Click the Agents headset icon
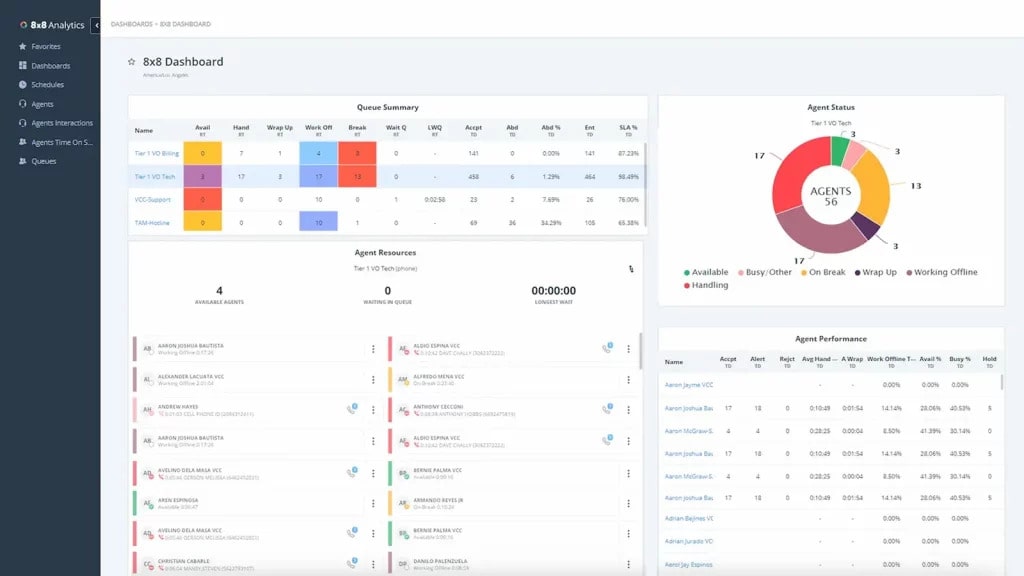The height and width of the screenshot is (576, 1024). (23, 103)
